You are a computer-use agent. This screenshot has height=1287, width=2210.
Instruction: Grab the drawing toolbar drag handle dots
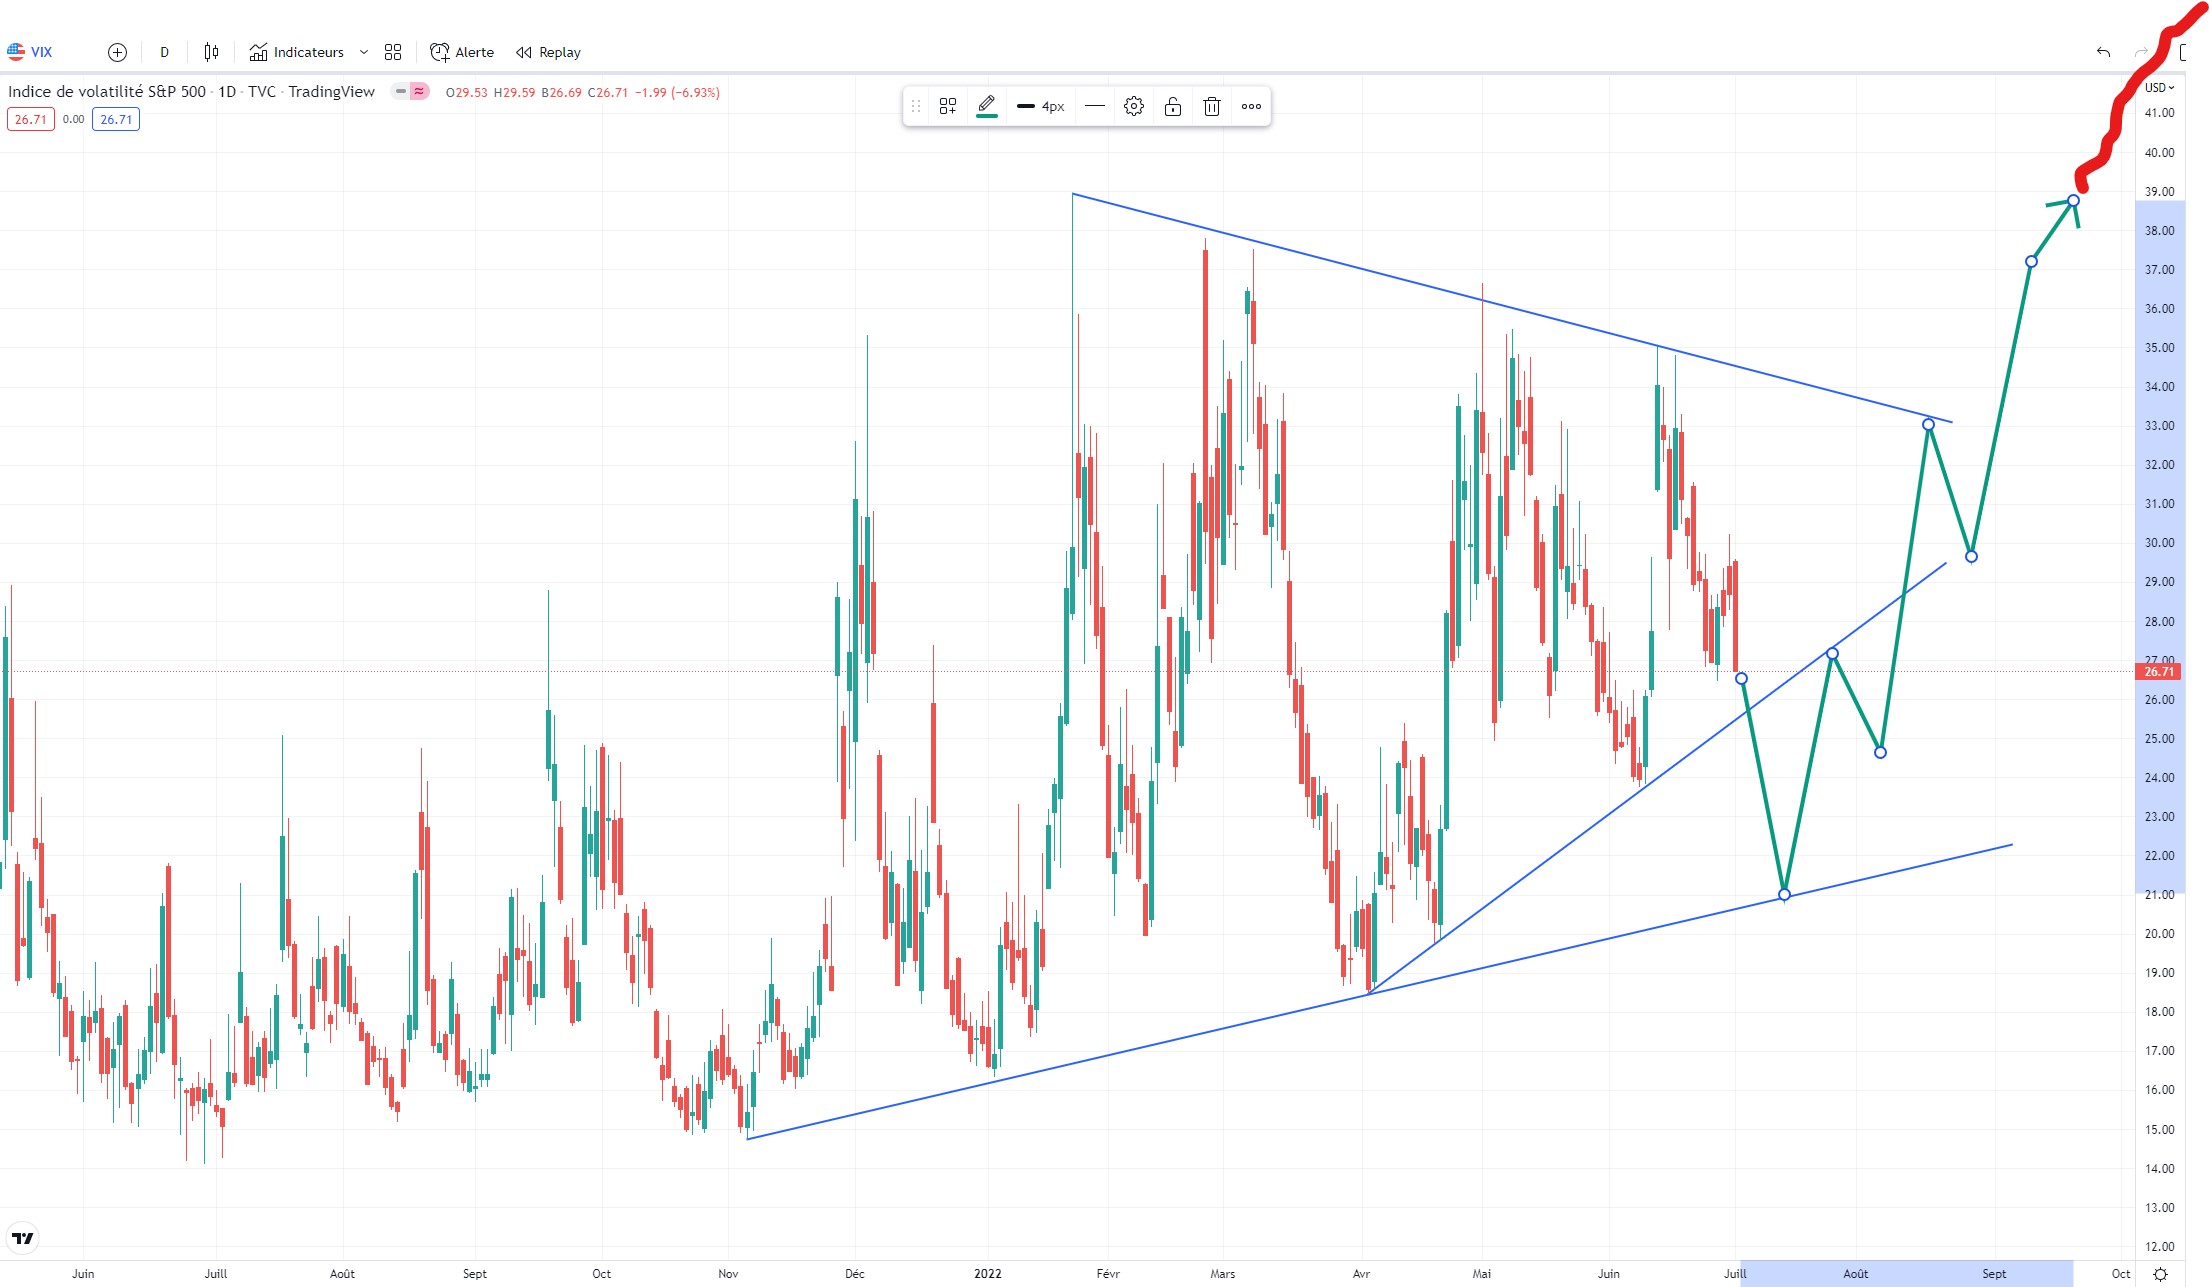[916, 106]
